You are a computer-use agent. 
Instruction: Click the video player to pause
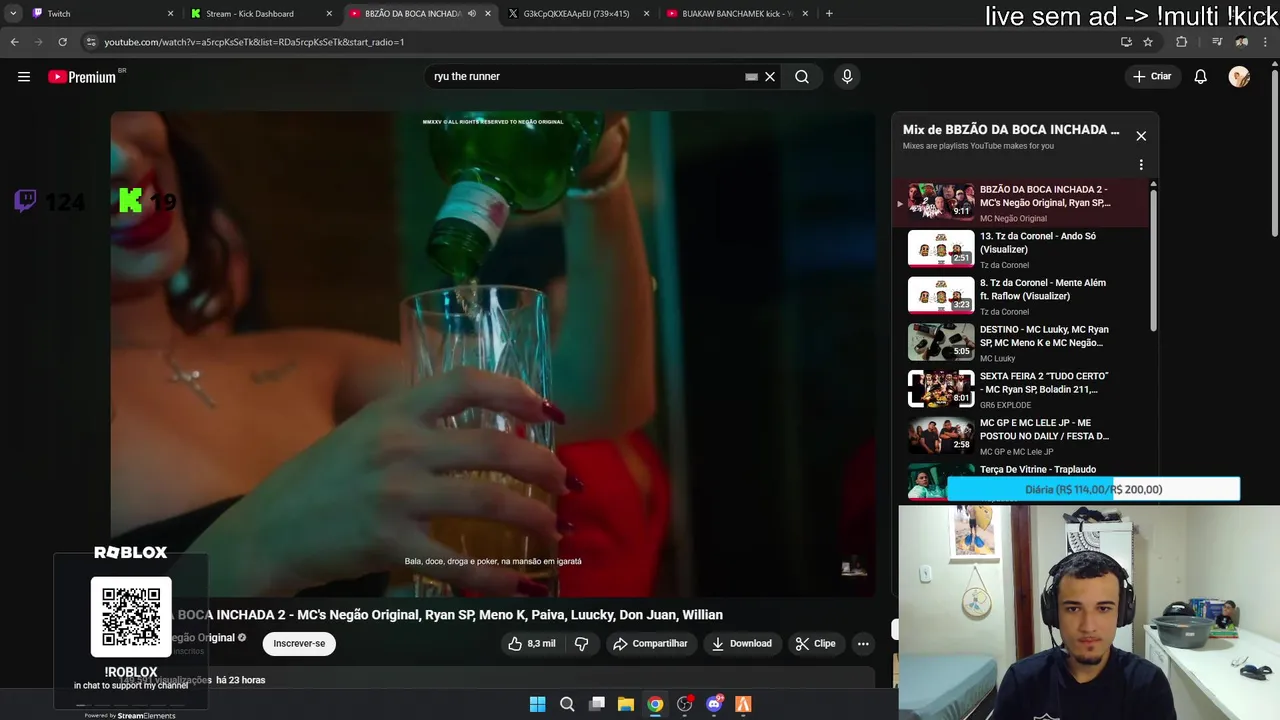(492, 354)
